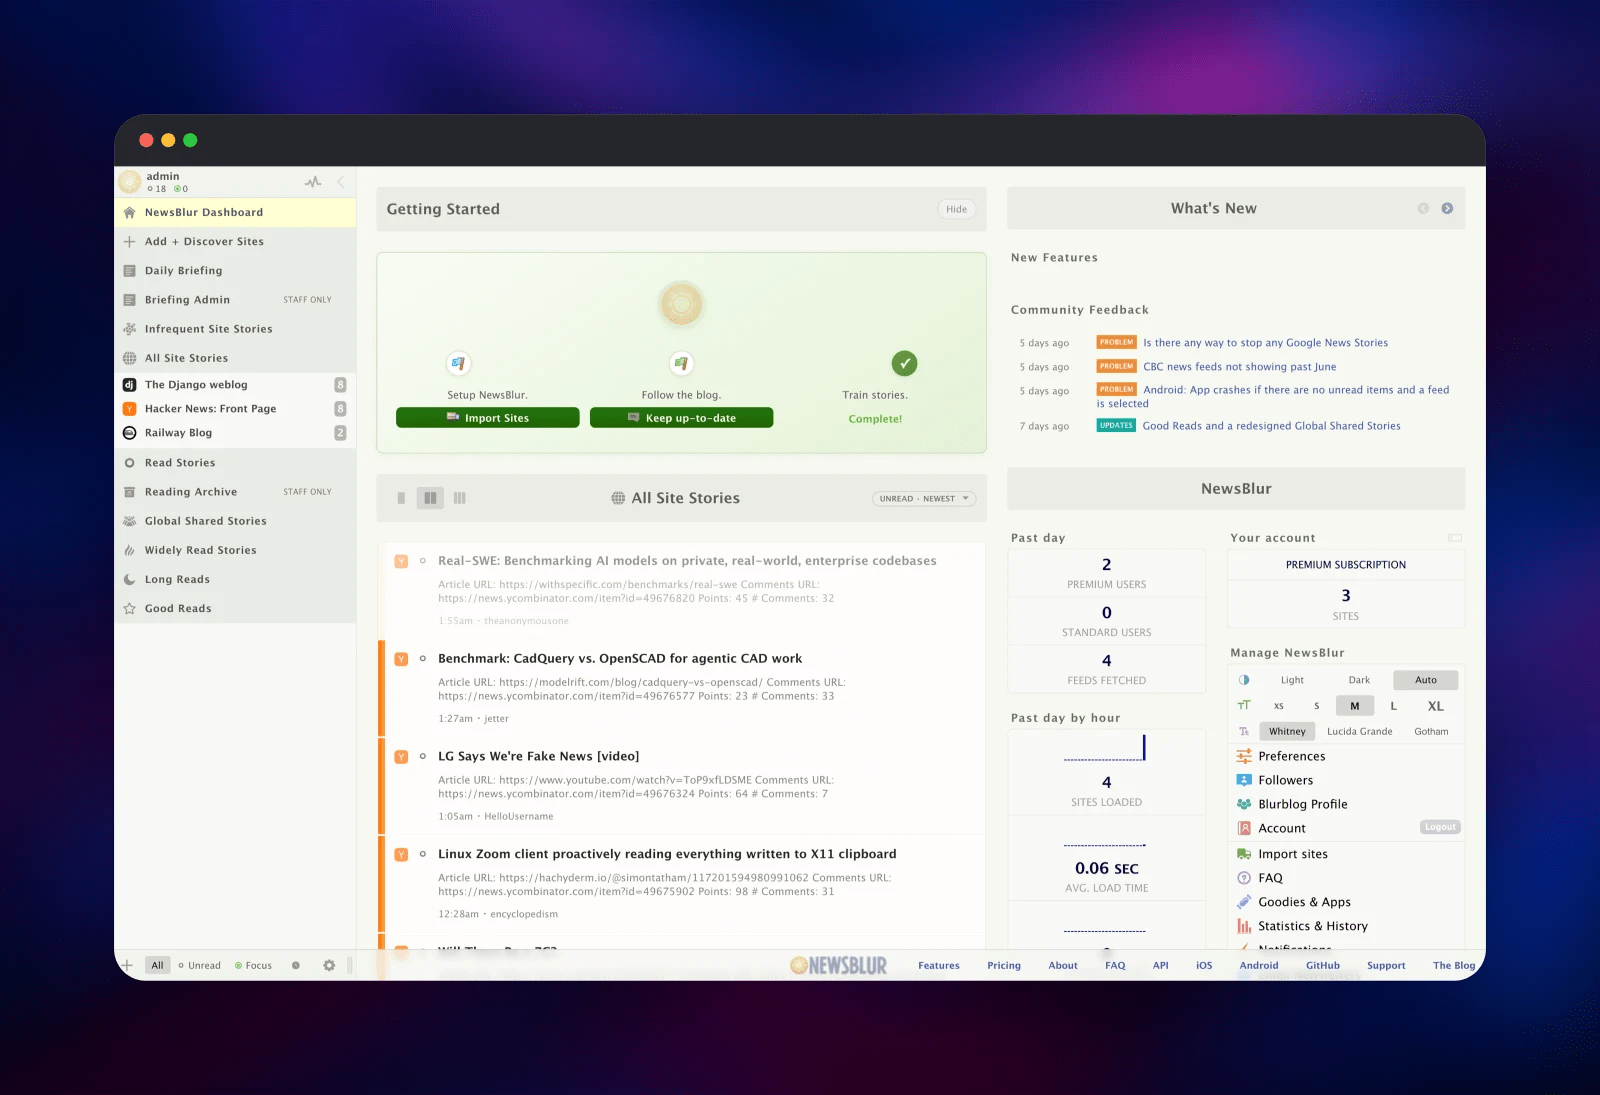1600x1095 pixels.
Task: Click the Logout button
Action: point(1440,827)
